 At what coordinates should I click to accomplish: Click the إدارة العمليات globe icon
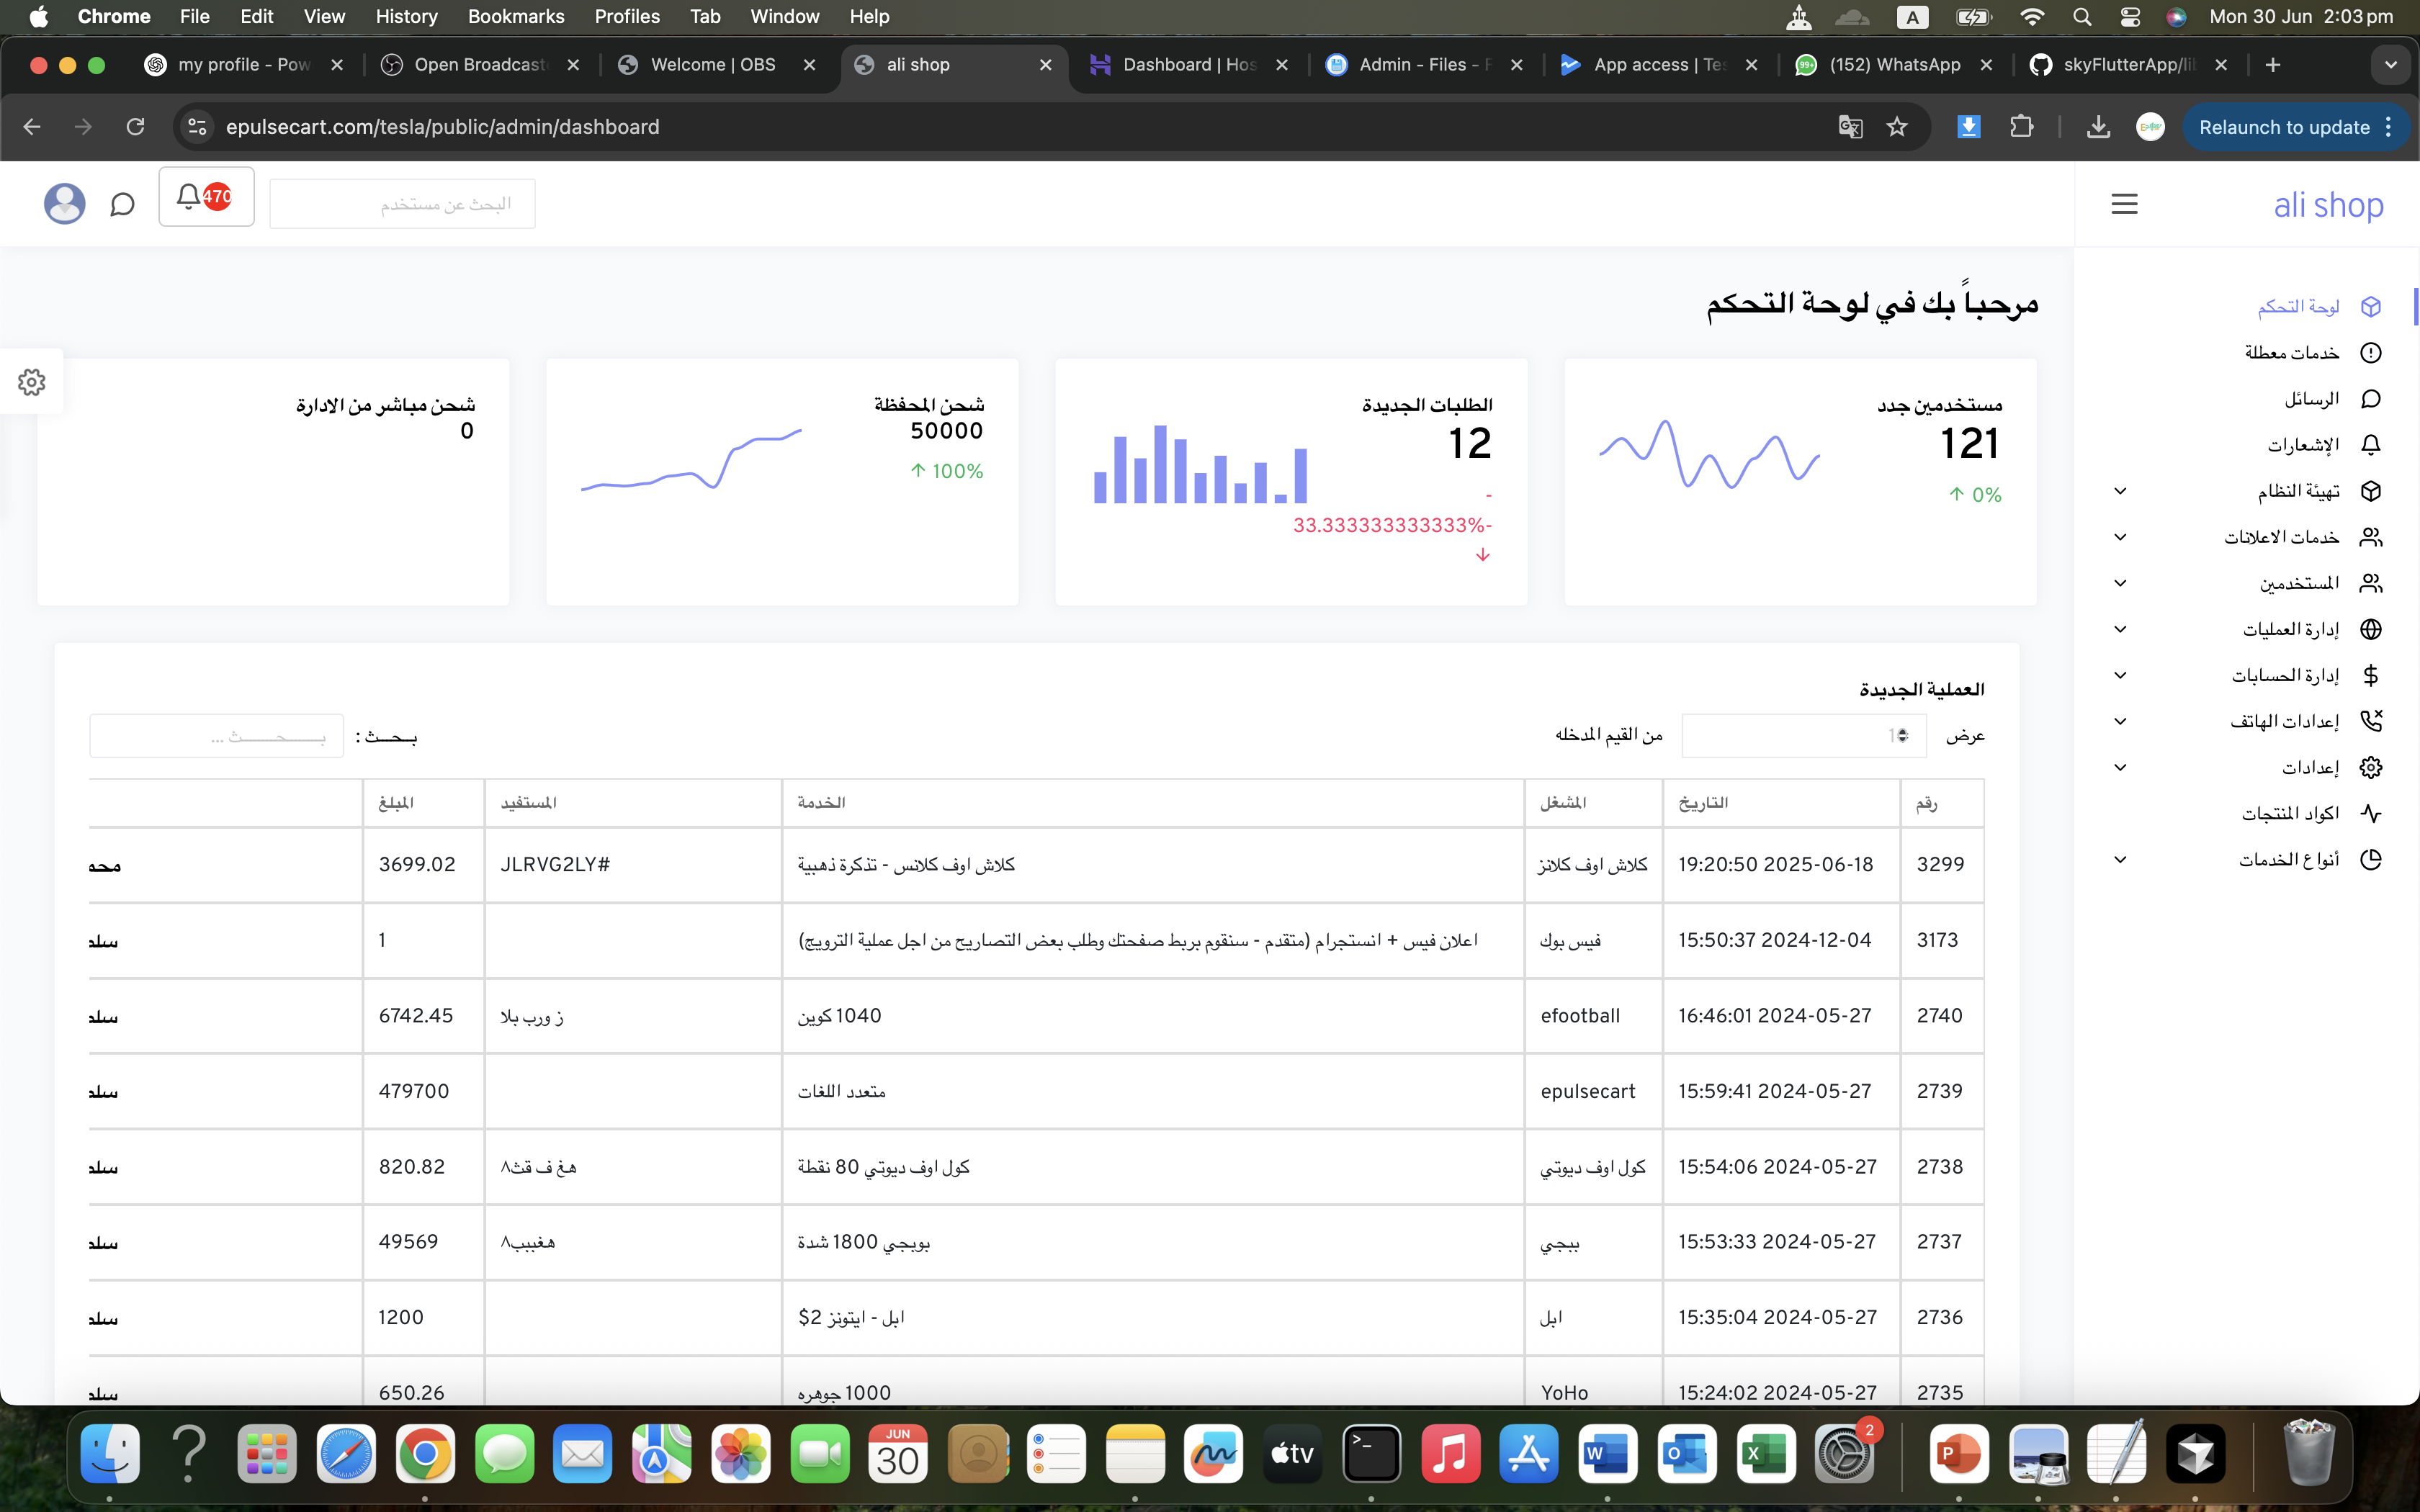[x=2372, y=629]
